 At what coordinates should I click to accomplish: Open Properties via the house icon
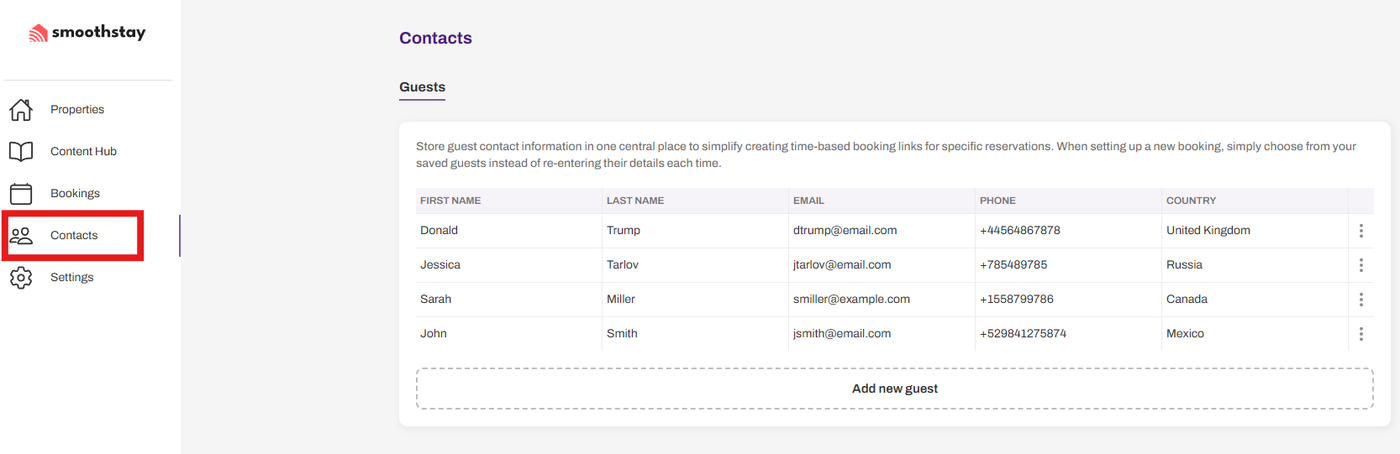pyautogui.click(x=21, y=110)
